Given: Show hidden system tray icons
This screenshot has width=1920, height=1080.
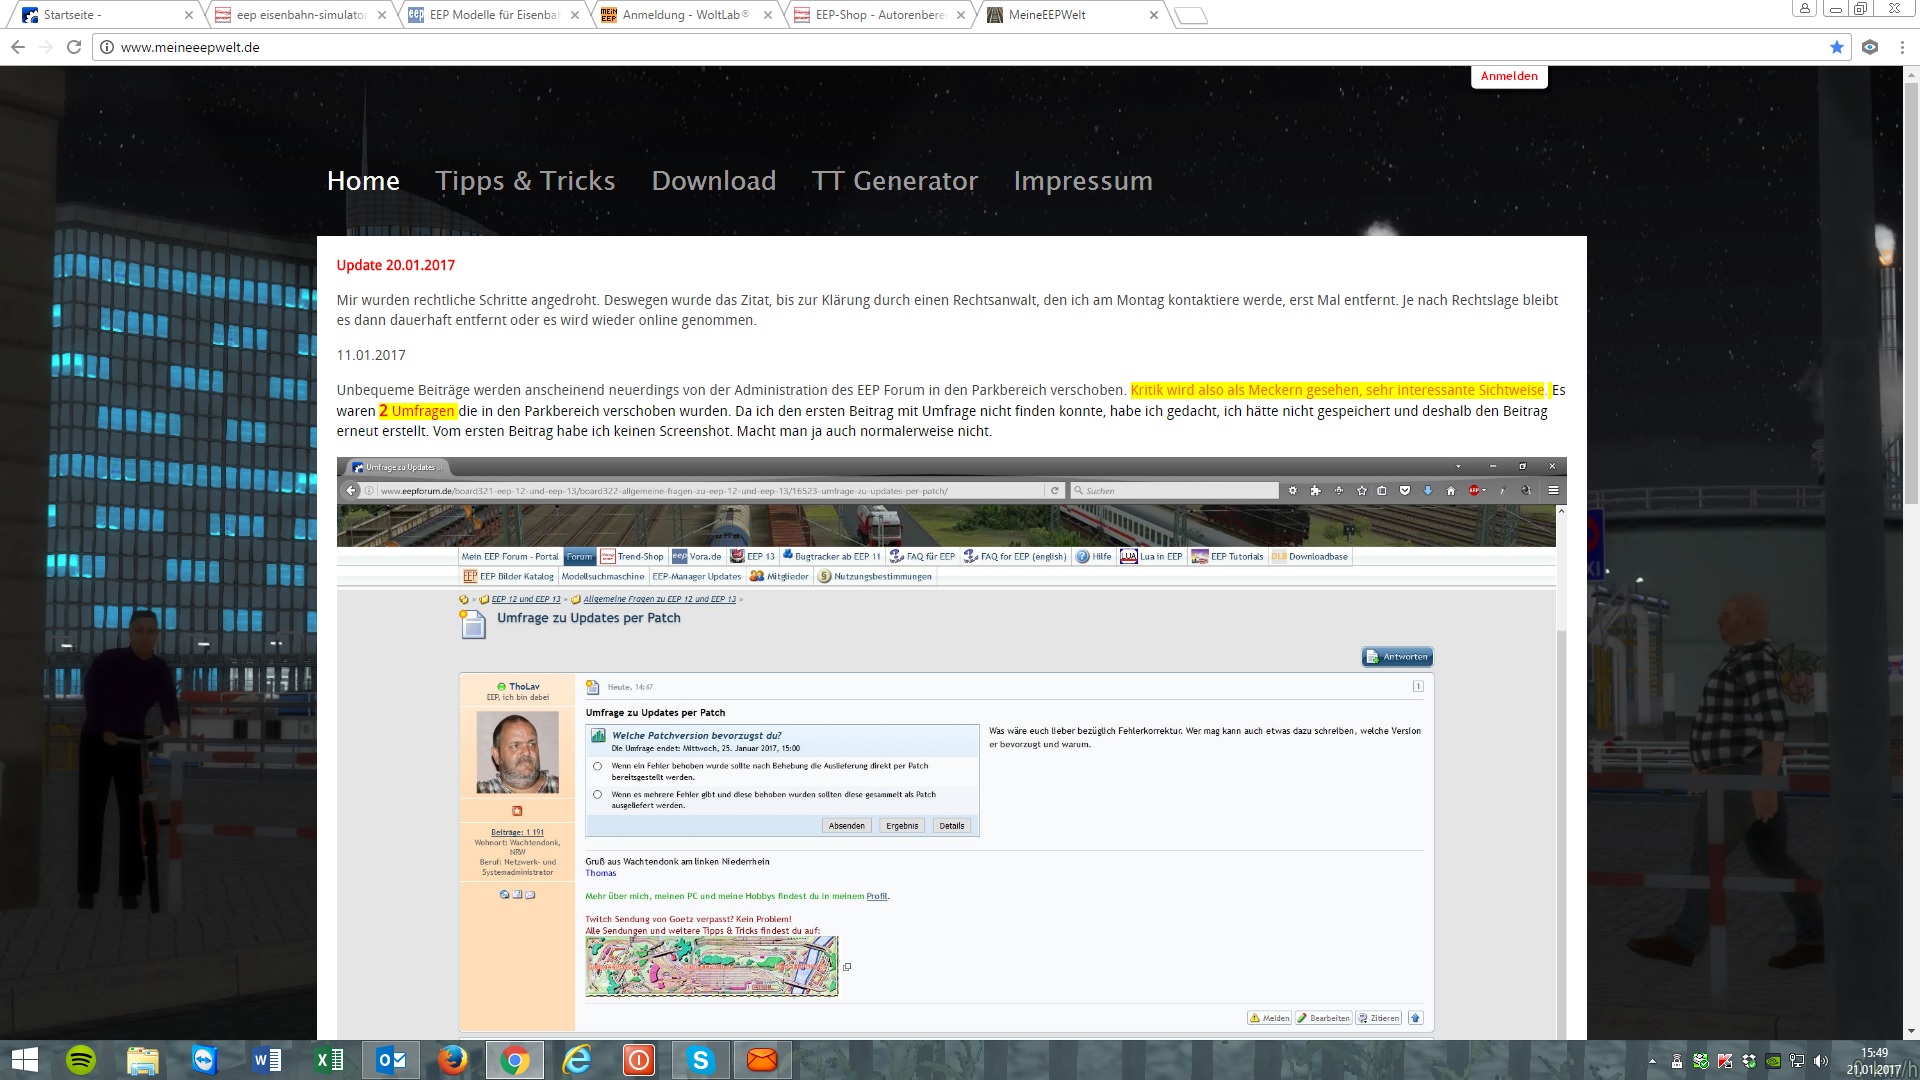Looking at the screenshot, I should tap(1652, 1061).
